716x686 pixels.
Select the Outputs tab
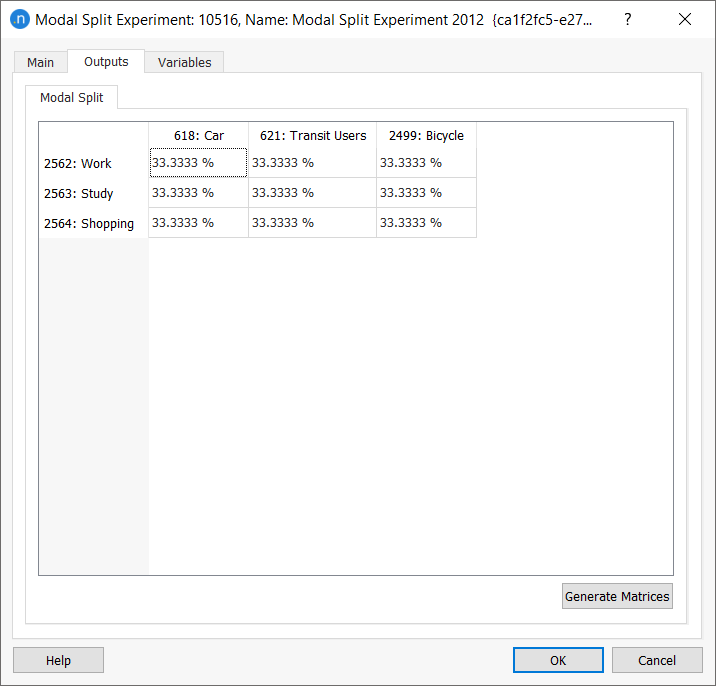[x=106, y=61]
